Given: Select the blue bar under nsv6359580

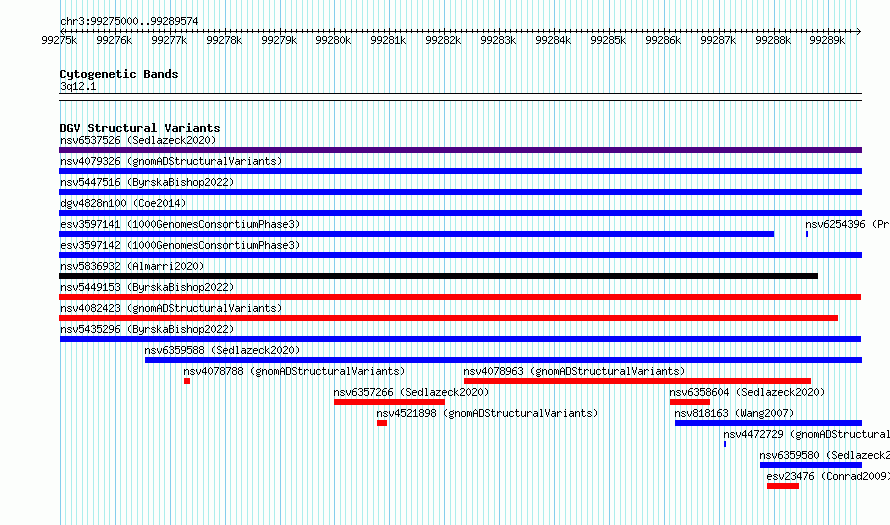Looking at the screenshot, I should [x=811, y=465].
